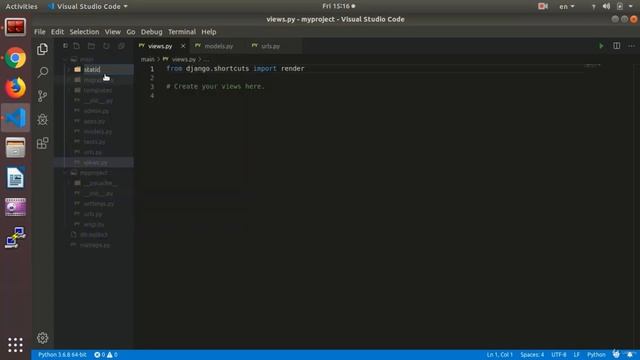Open the Extensions view

pyautogui.click(x=42, y=143)
